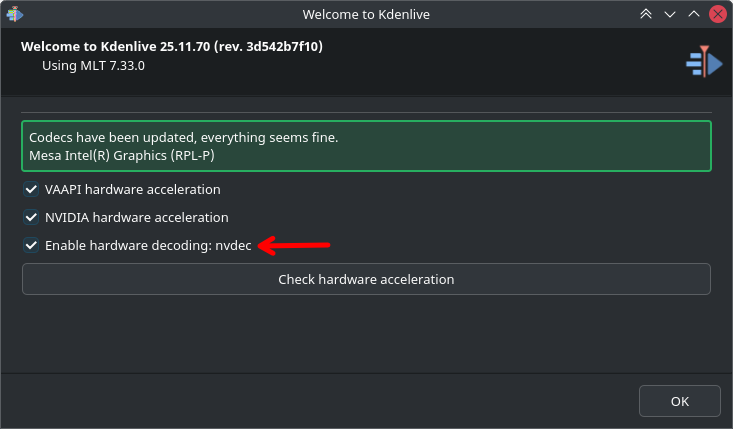Image resolution: width=733 pixels, height=429 pixels.
Task: Click the Welcome to Kdenlive 25.11.70 heading
Action: click(171, 47)
